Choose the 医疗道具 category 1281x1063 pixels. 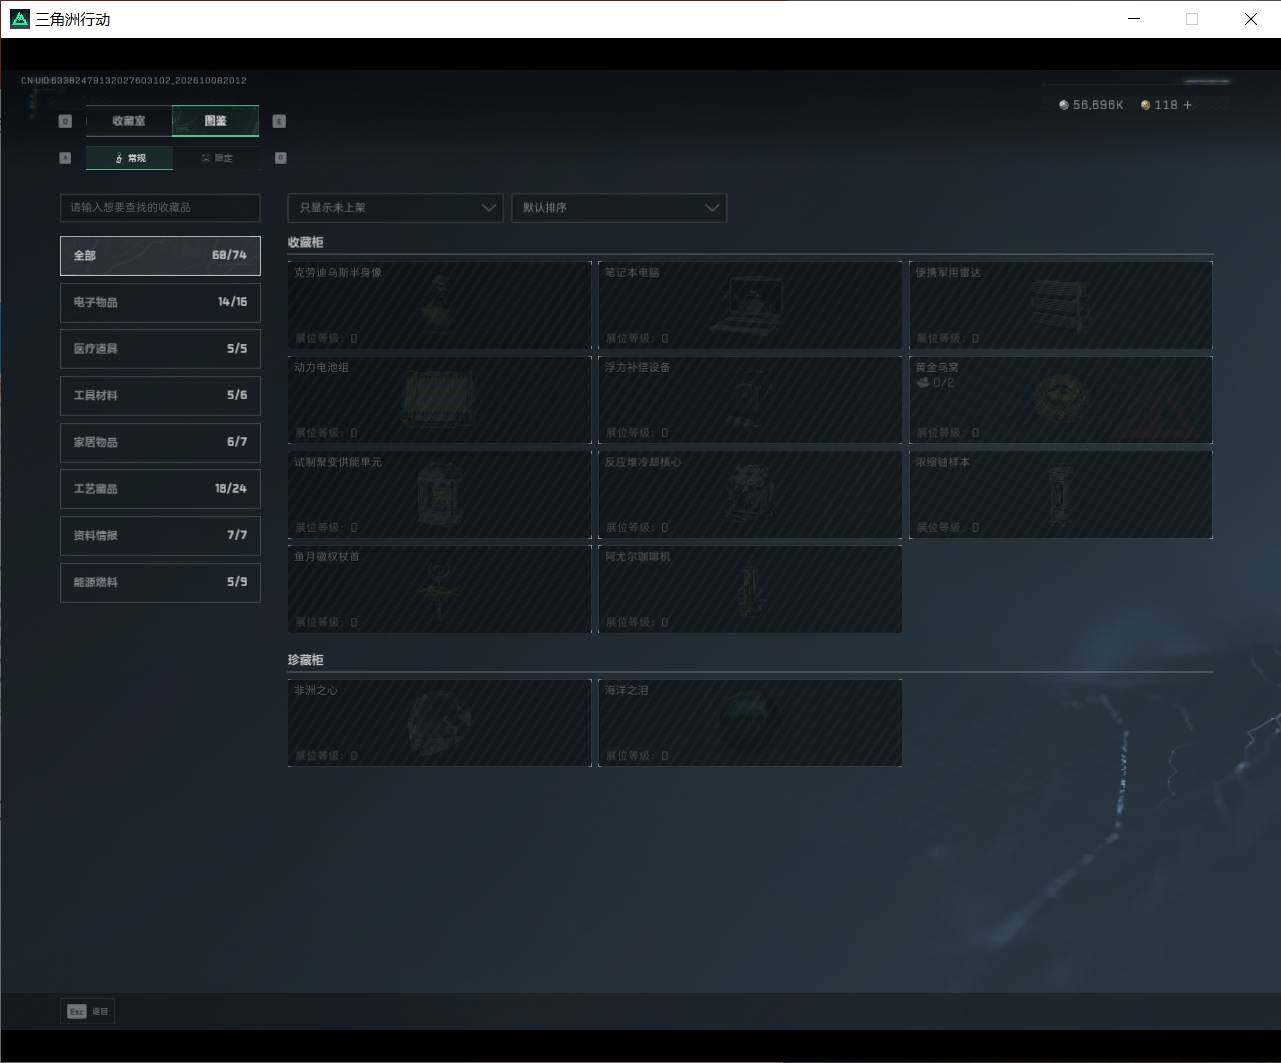tap(160, 349)
